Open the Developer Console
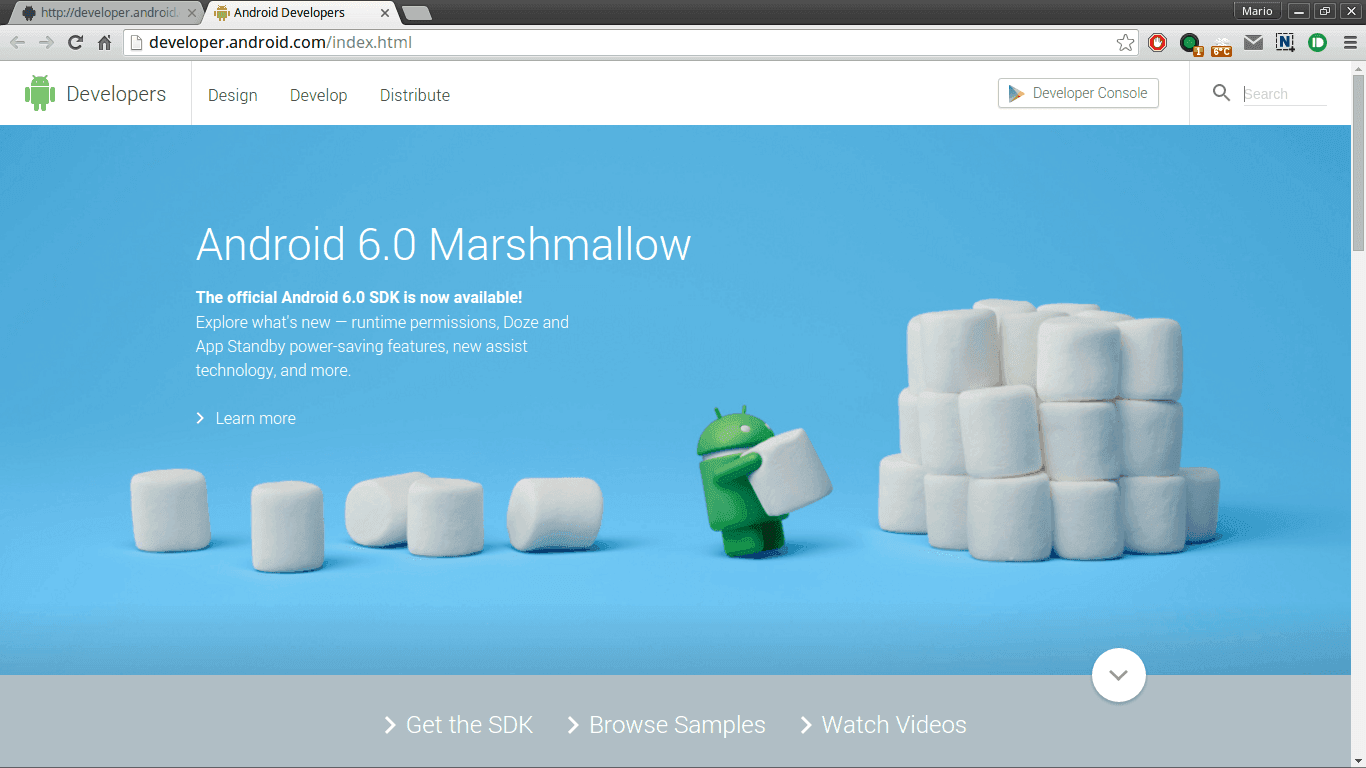This screenshot has width=1366, height=768. pyautogui.click(x=1078, y=93)
